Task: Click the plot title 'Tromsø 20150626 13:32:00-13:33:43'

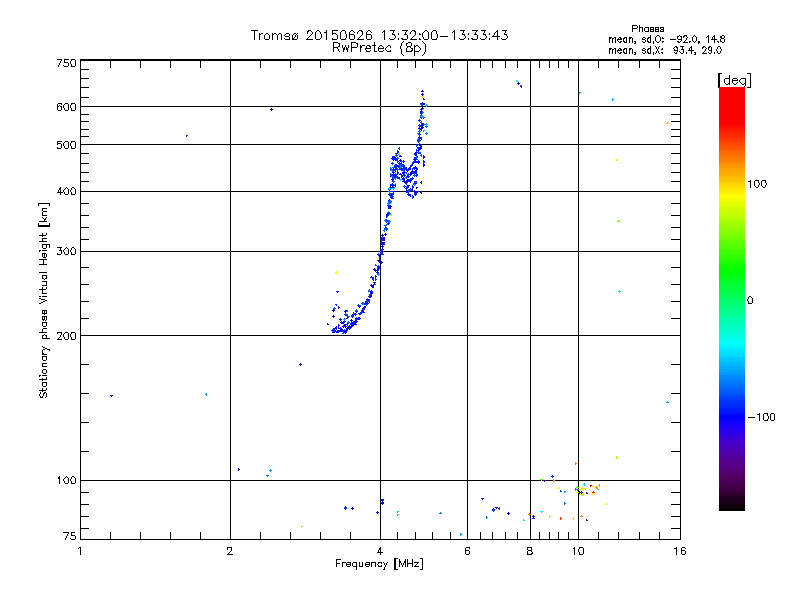Action: coord(379,35)
